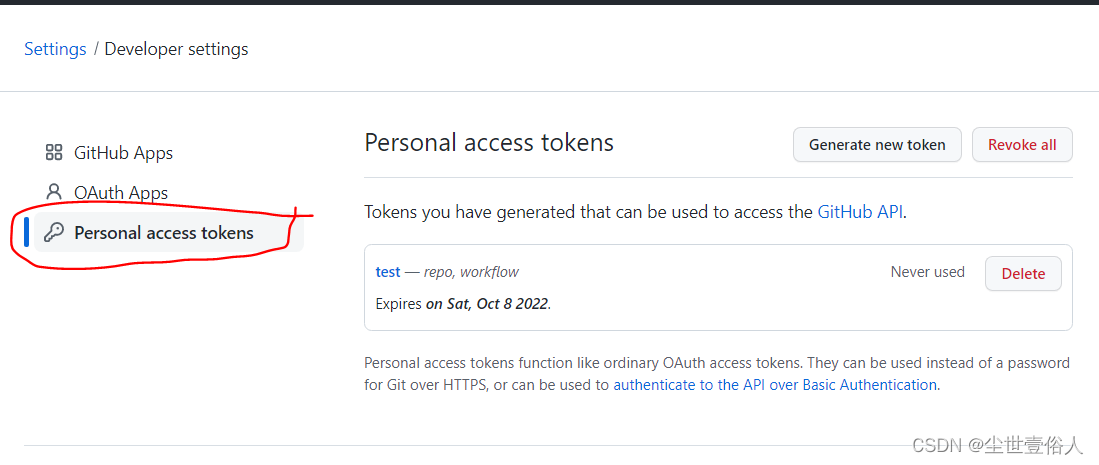1099x465 pixels.
Task: Click the blue active indicator bar in sidebar
Action: pos(27,233)
